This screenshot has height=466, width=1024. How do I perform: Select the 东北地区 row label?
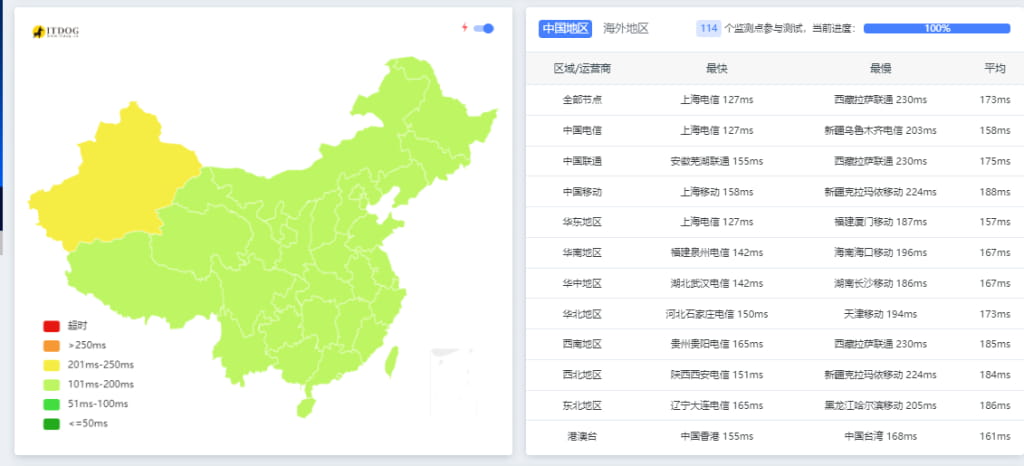pos(583,405)
